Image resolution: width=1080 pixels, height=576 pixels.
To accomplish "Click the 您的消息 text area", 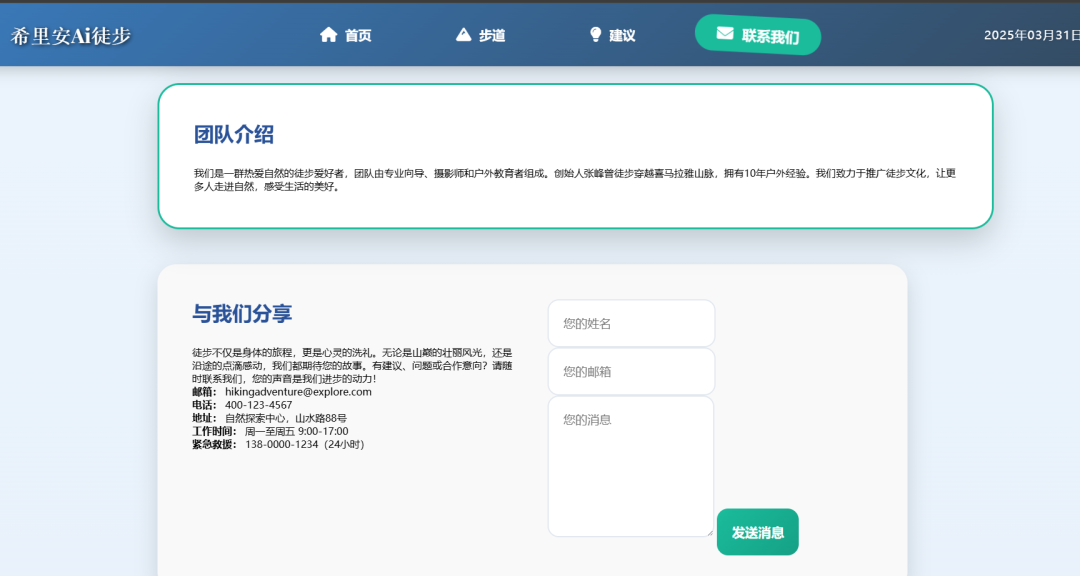I will click(x=631, y=466).
